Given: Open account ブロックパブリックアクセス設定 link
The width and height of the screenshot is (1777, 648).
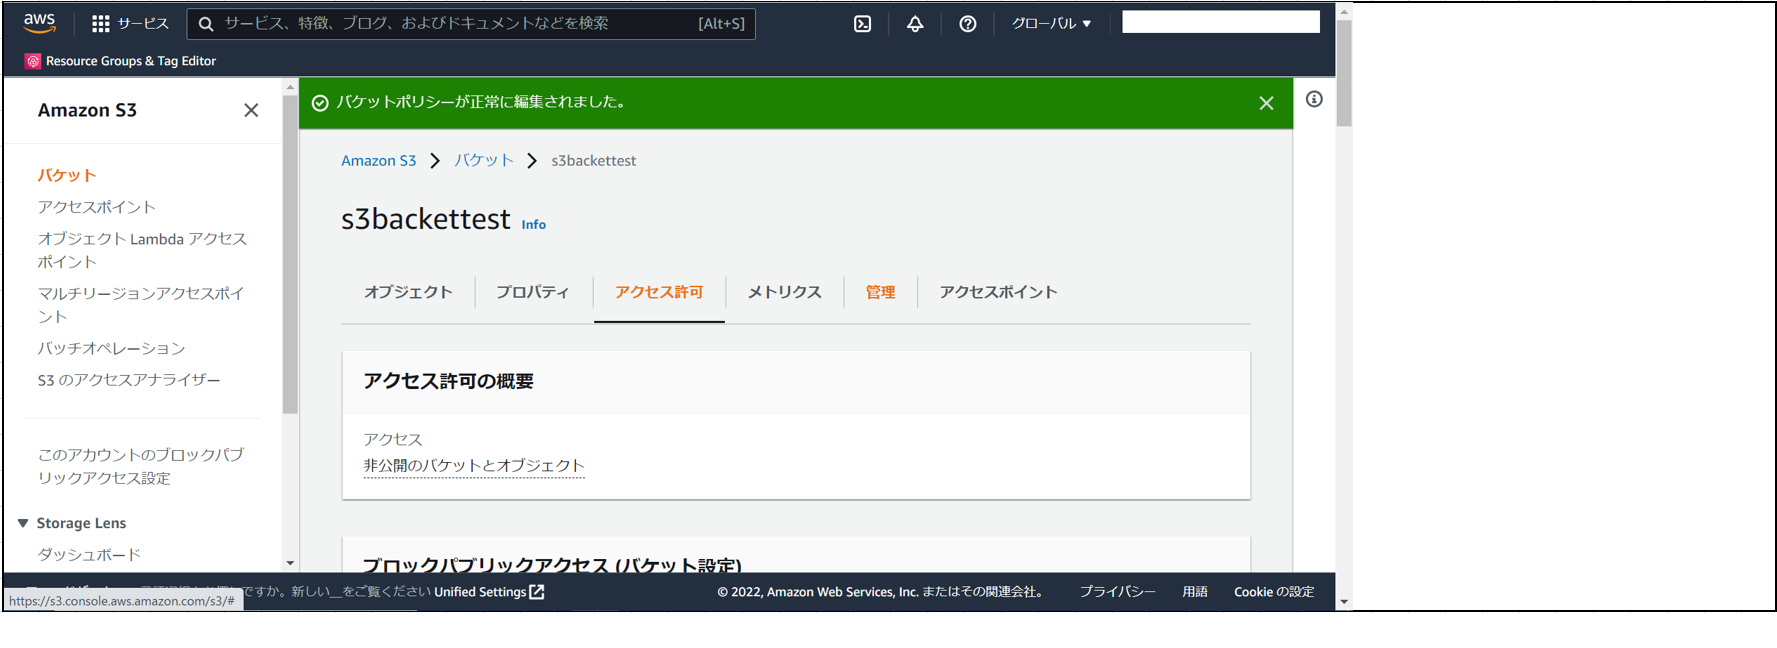Looking at the screenshot, I should 141,466.
